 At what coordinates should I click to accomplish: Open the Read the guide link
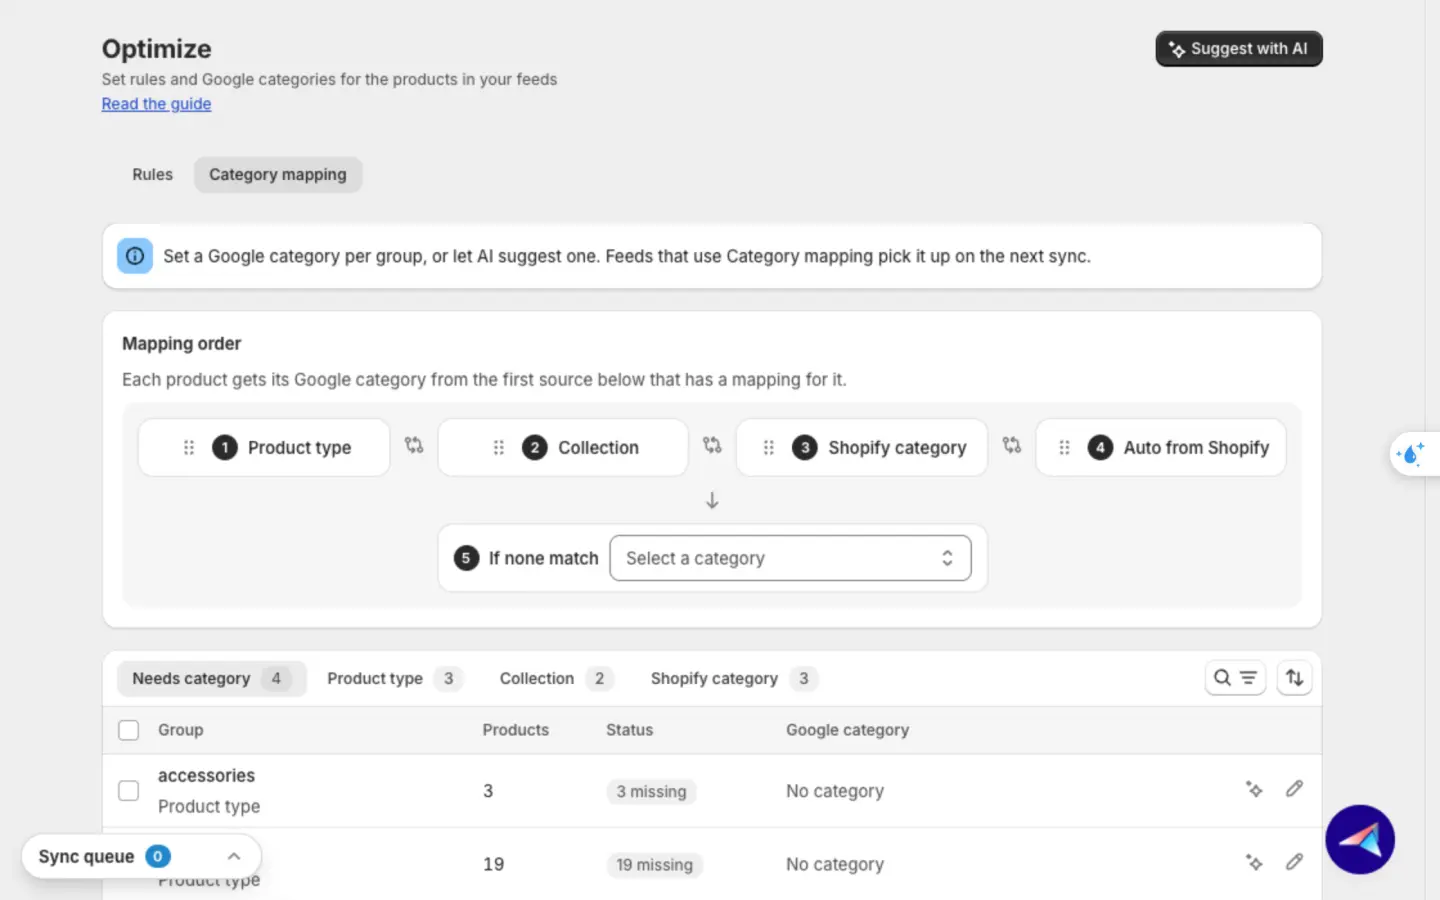tap(156, 104)
